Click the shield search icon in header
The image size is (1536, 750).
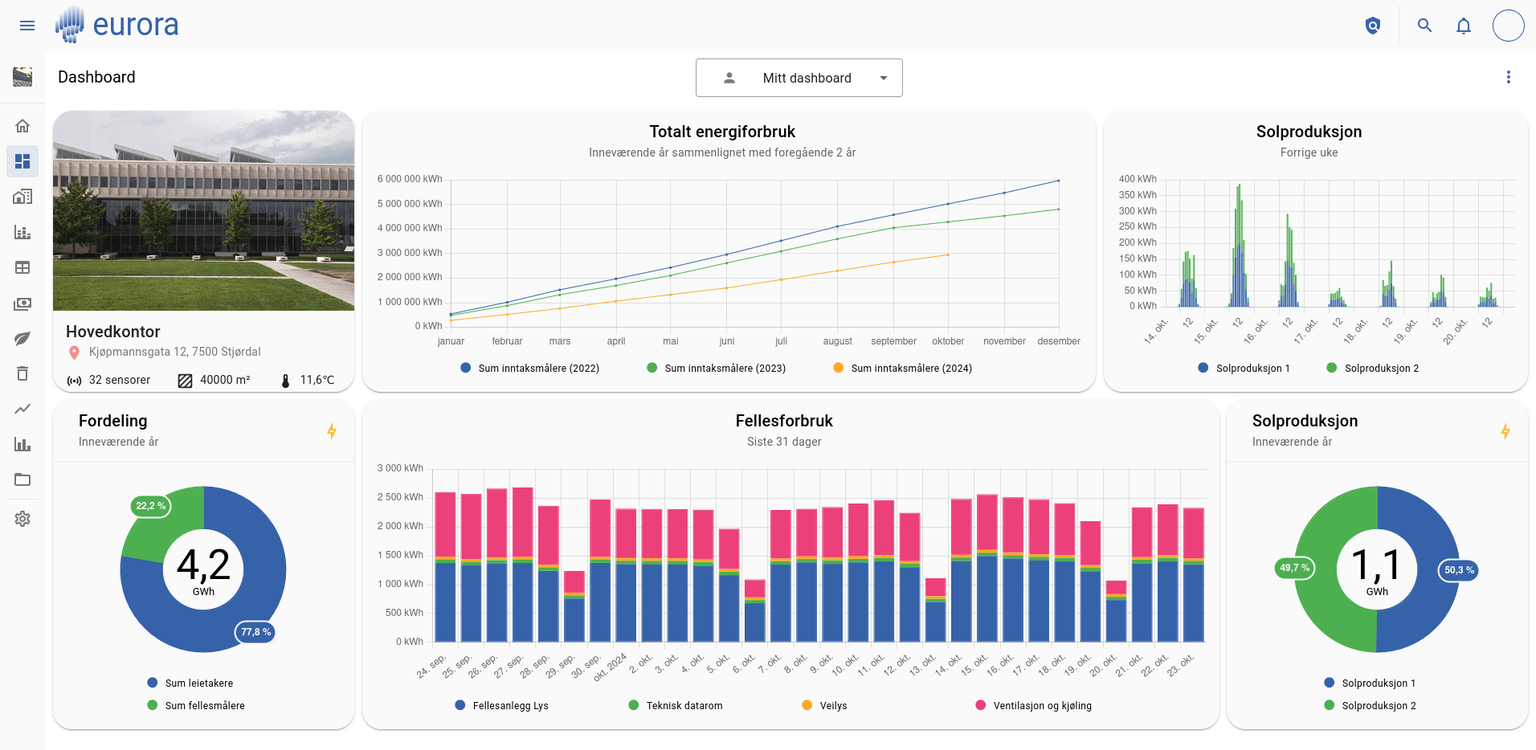(1373, 26)
